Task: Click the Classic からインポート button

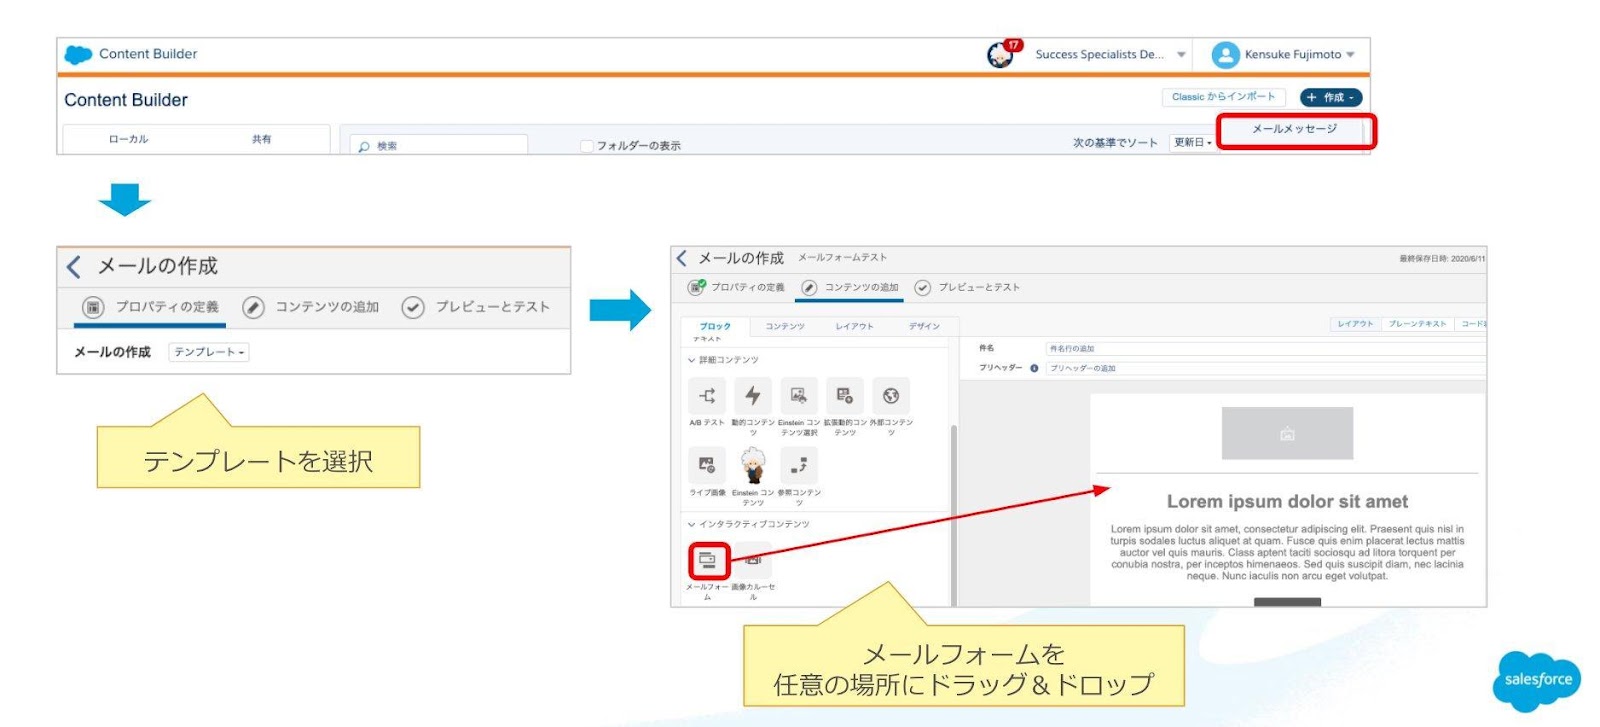Action: [1223, 97]
